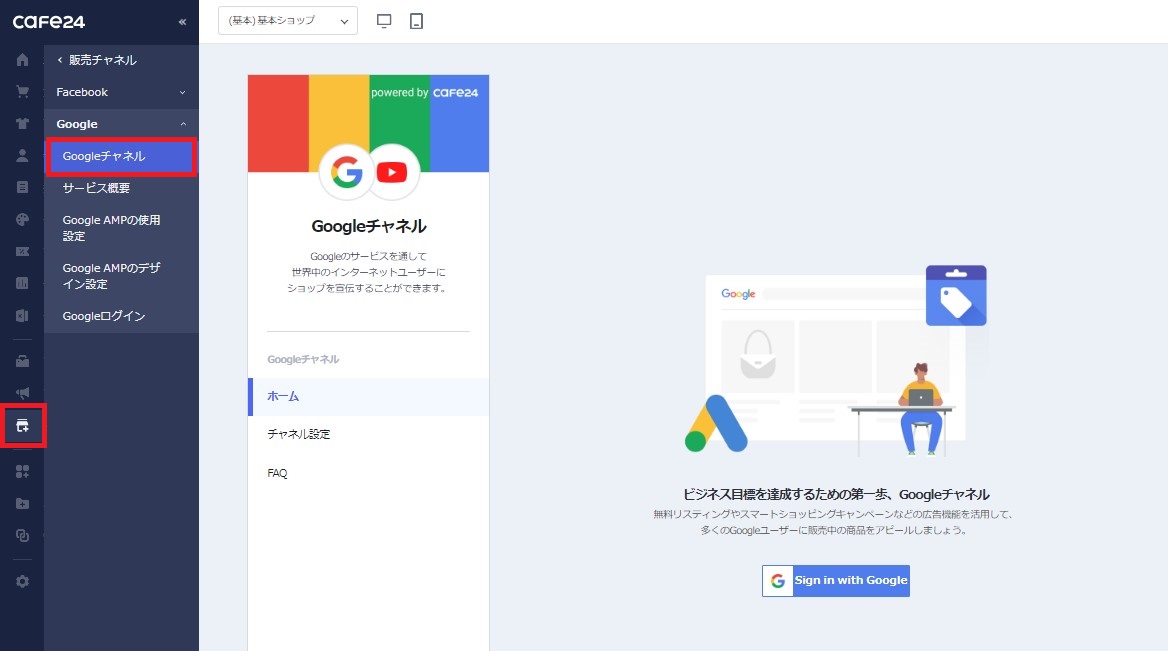This screenshot has width=1168, height=651.
Task: Open the bulletin board document icon
Action: pos(22,187)
